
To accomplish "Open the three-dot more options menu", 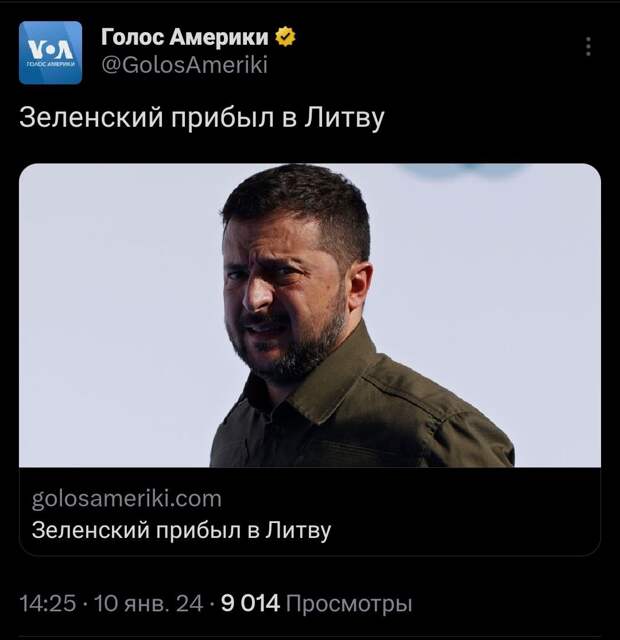I will 588,47.
